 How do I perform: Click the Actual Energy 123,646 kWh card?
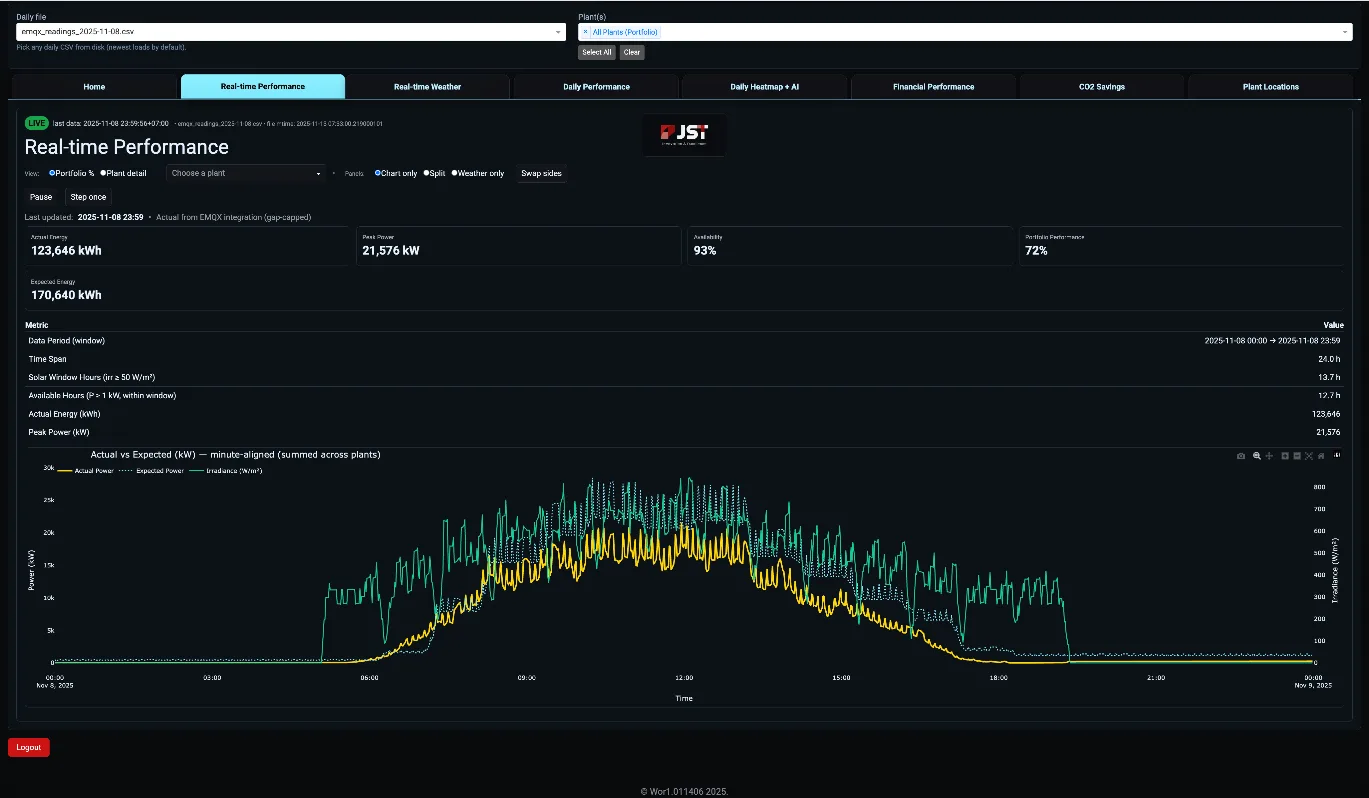(189, 245)
